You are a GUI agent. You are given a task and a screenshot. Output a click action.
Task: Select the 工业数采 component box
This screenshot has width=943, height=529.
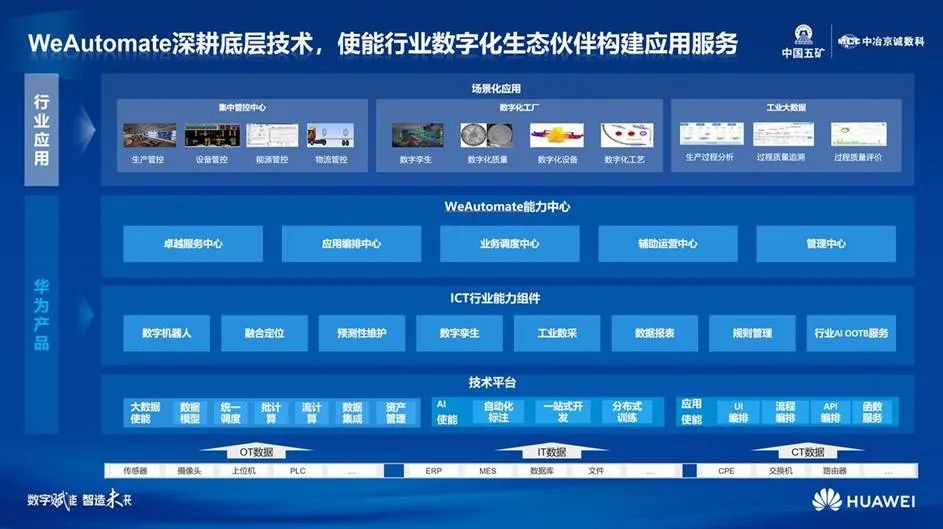(x=557, y=333)
